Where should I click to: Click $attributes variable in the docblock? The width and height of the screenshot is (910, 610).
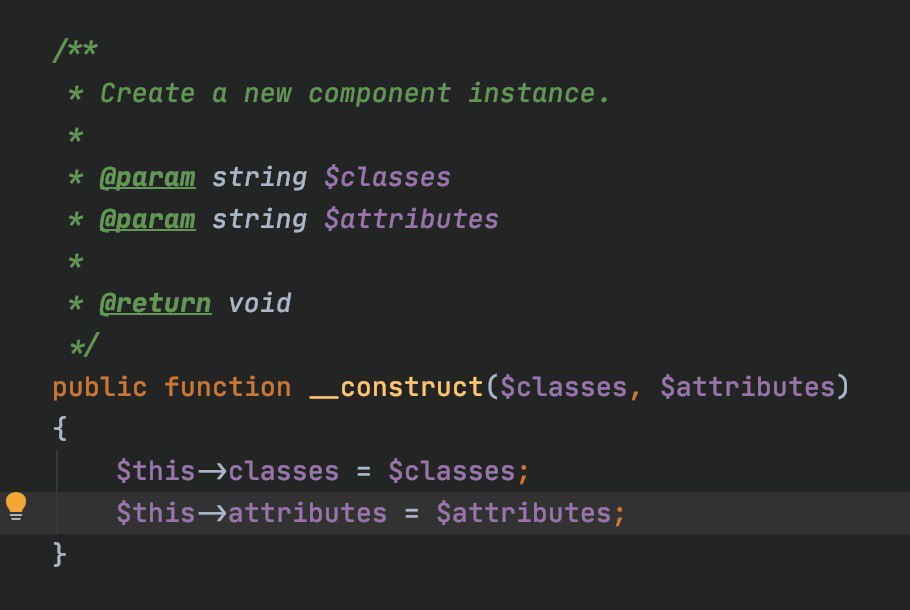pos(411,219)
